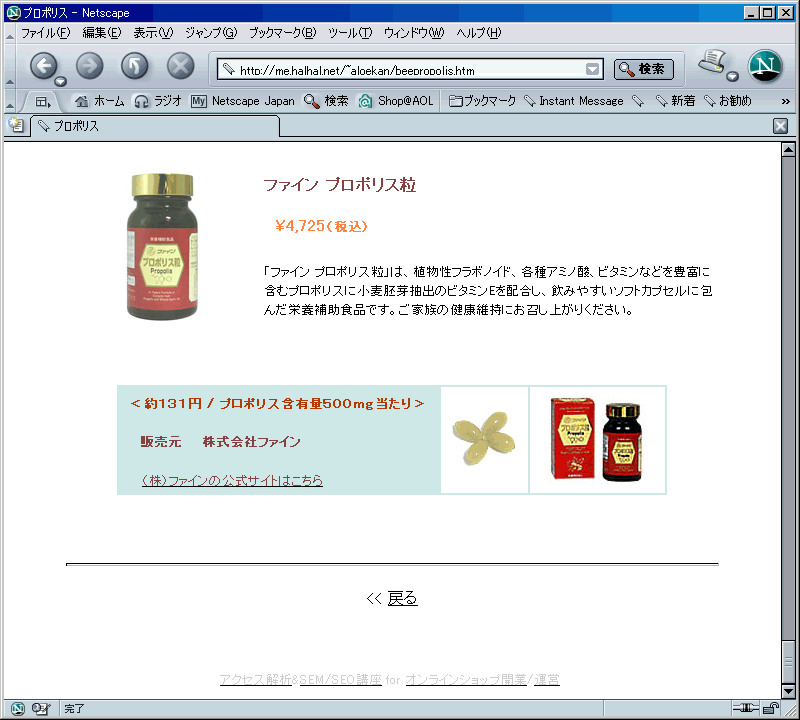
Task: Open the ツール(T) menu
Action: coord(350,33)
